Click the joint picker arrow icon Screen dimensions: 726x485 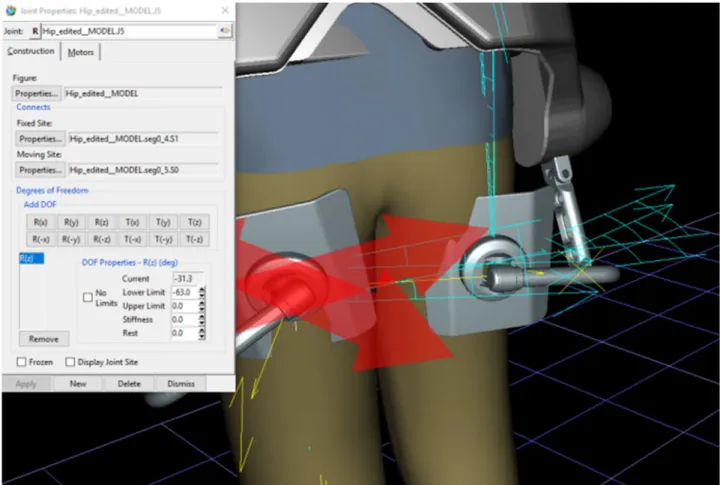pyautogui.click(x=225, y=31)
